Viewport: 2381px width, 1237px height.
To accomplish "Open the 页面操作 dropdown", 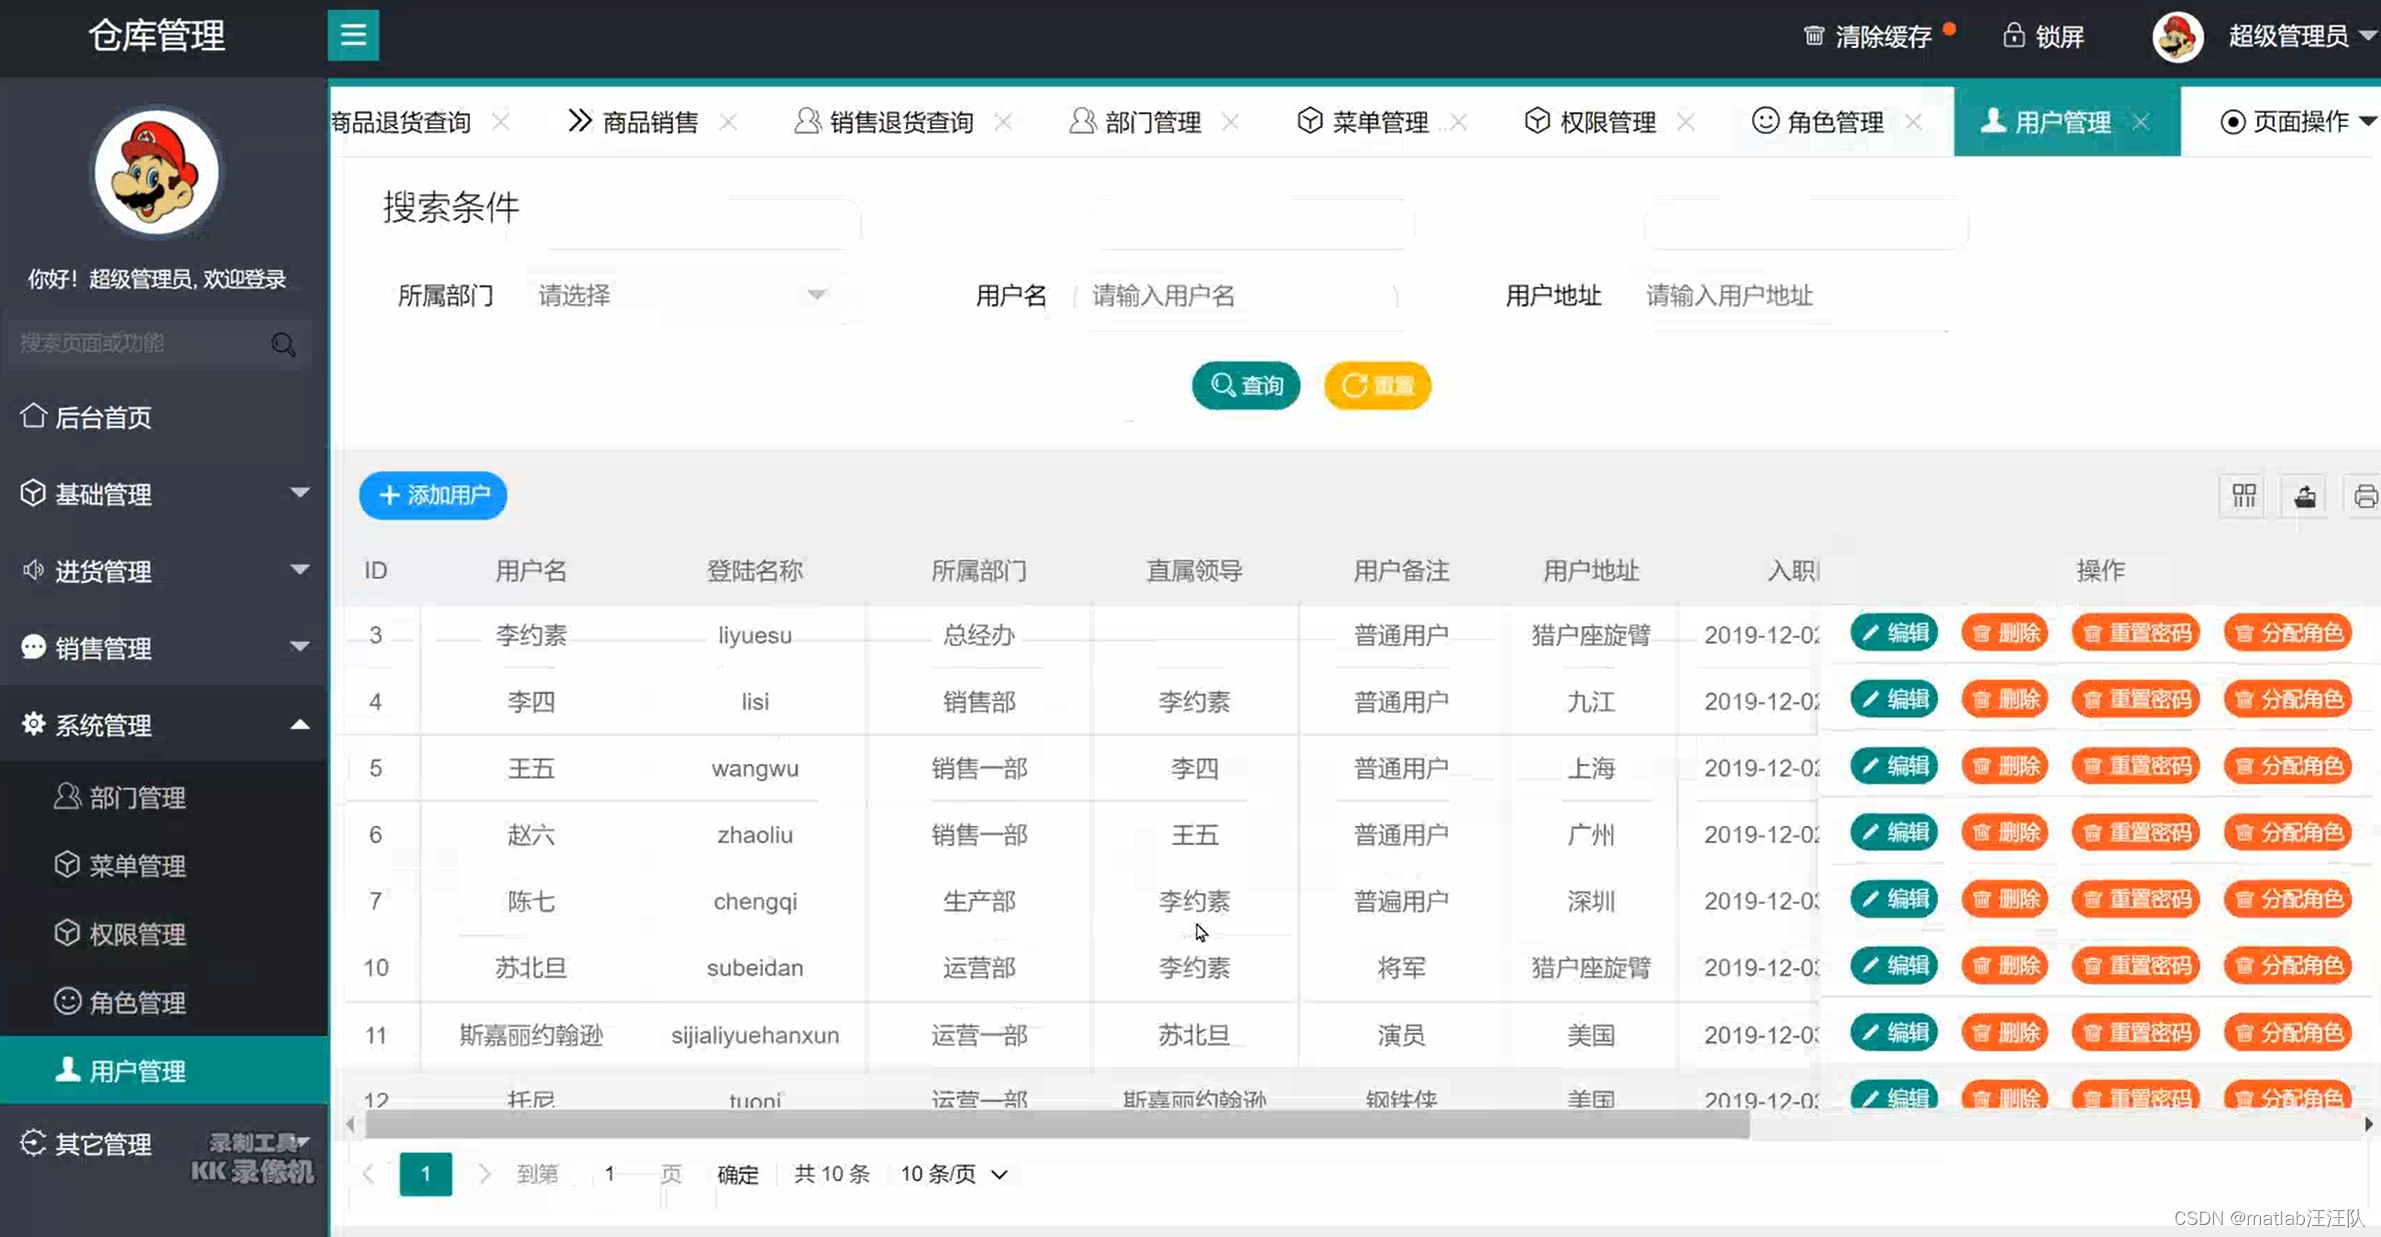I will pos(2297,122).
